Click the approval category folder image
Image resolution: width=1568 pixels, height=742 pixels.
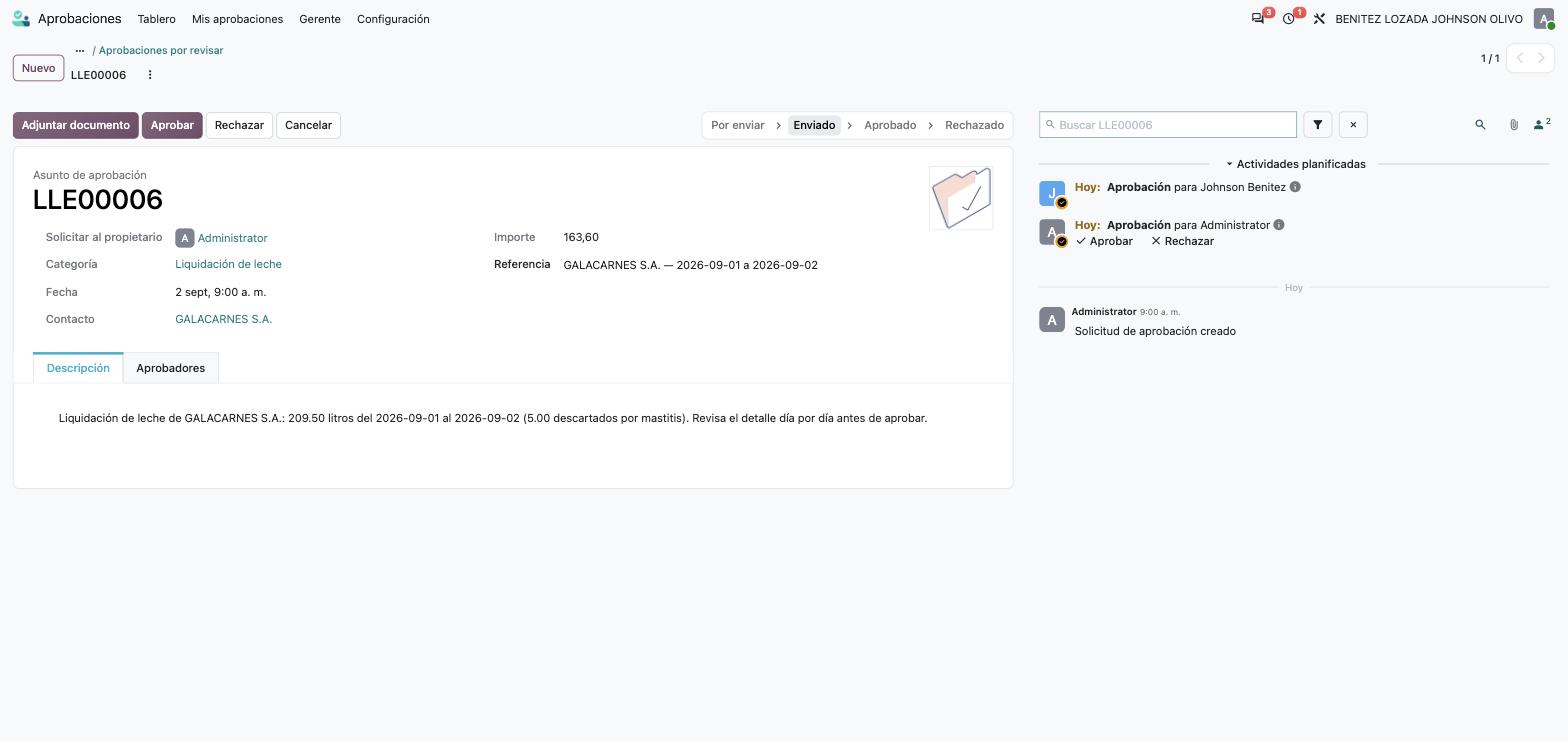961,198
